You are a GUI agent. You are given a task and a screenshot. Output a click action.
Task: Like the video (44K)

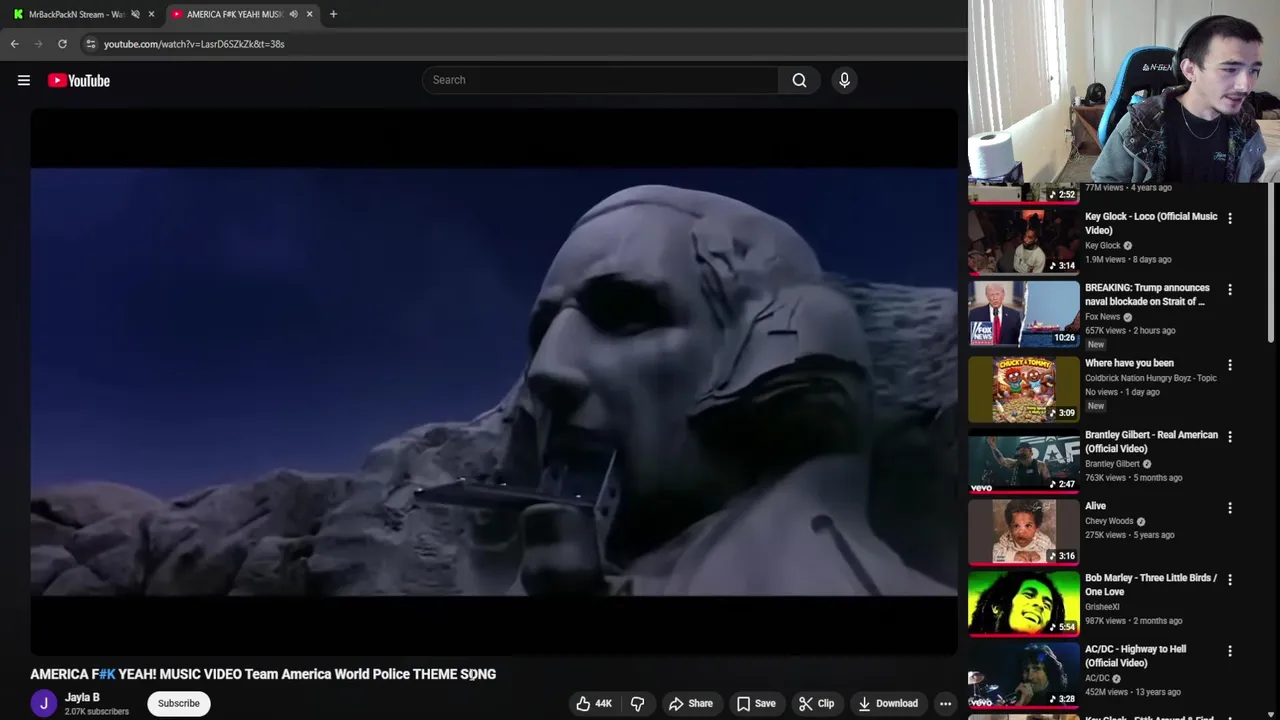click(594, 703)
